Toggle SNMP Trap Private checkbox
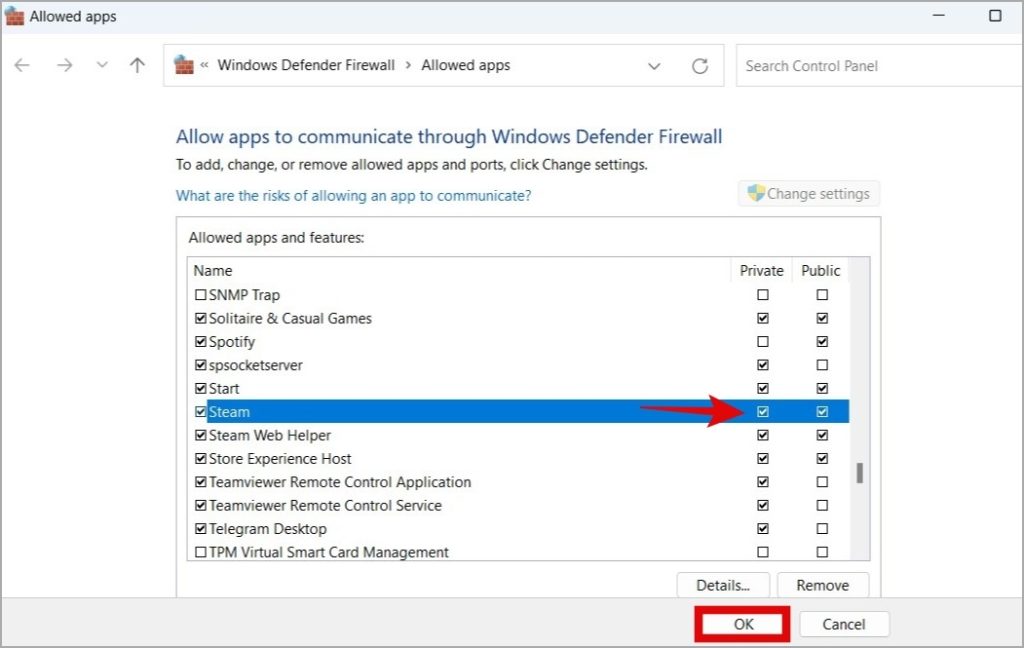This screenshot has height=648, width=1024. (763, 295)
